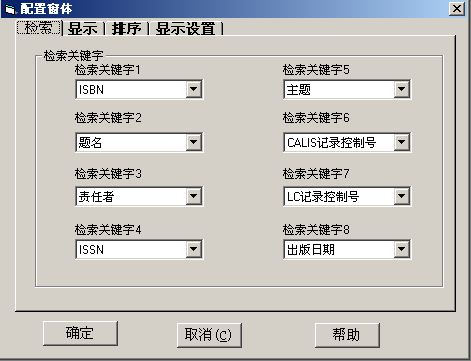Image resolution: width=471 pixels, height=361 pixels.
Task: Expand the 出版日期 dropdown arrow
Action: coord(402,249)
